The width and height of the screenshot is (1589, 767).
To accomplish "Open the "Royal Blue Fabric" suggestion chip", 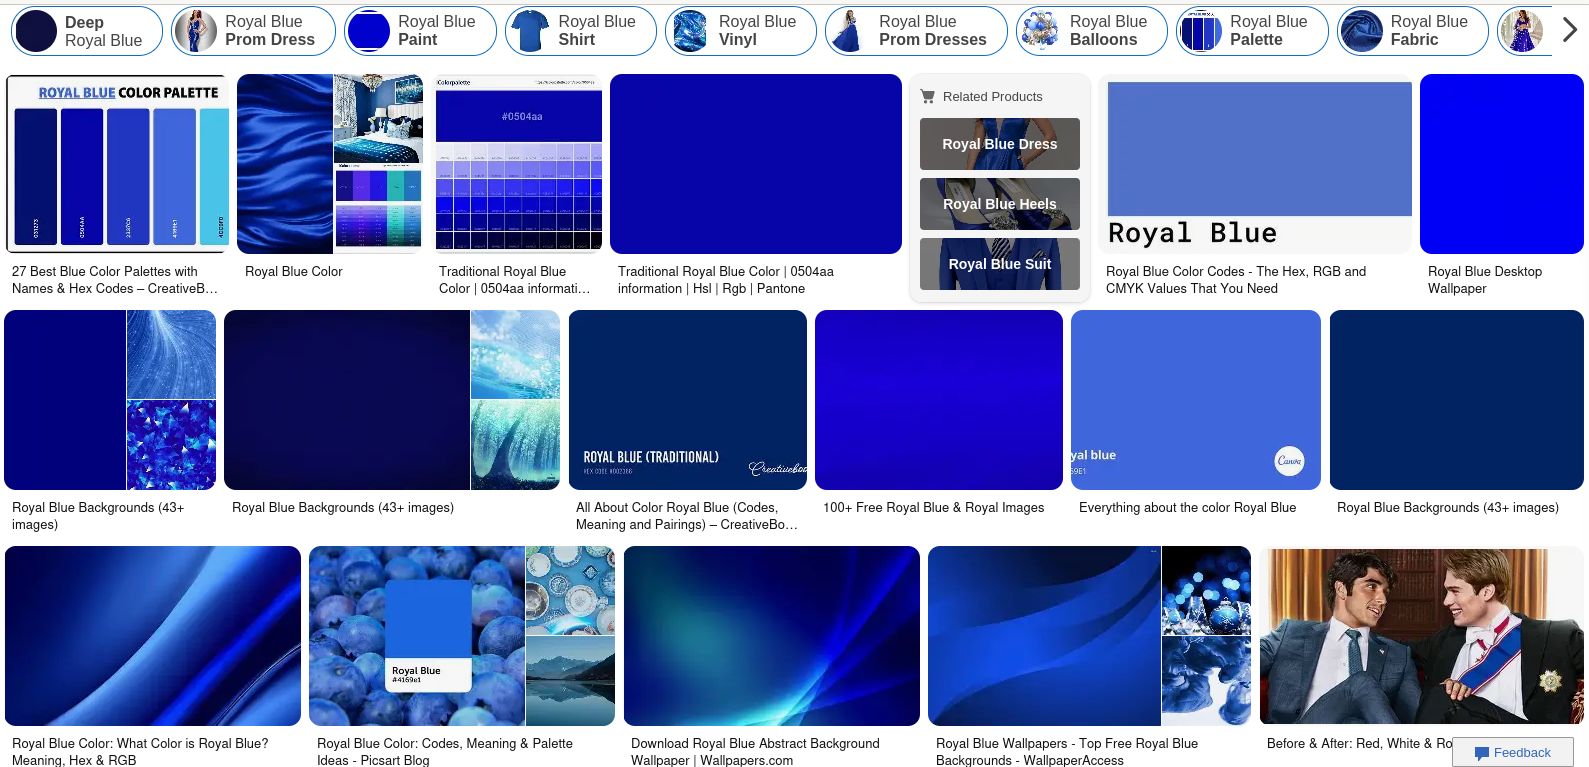I will [1413, 31].
